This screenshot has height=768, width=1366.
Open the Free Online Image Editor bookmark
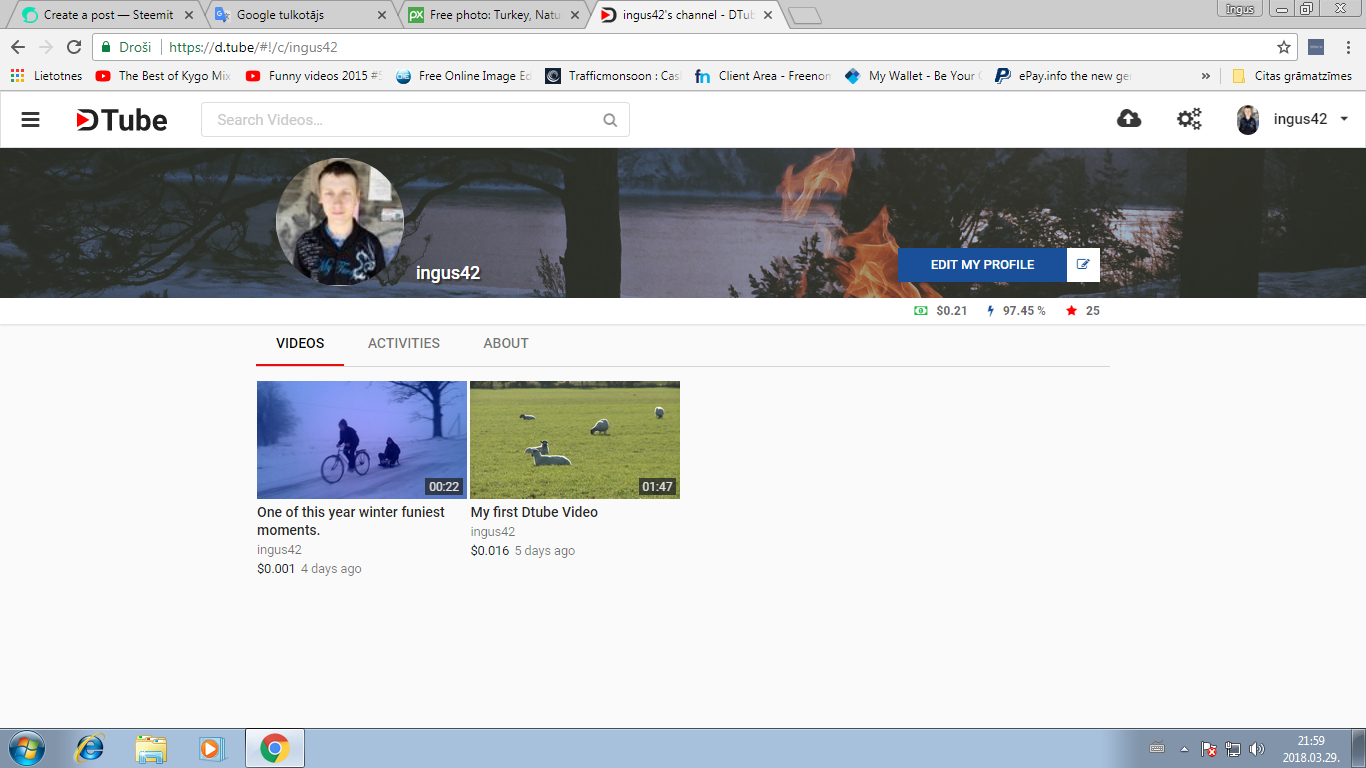(464, 76)
